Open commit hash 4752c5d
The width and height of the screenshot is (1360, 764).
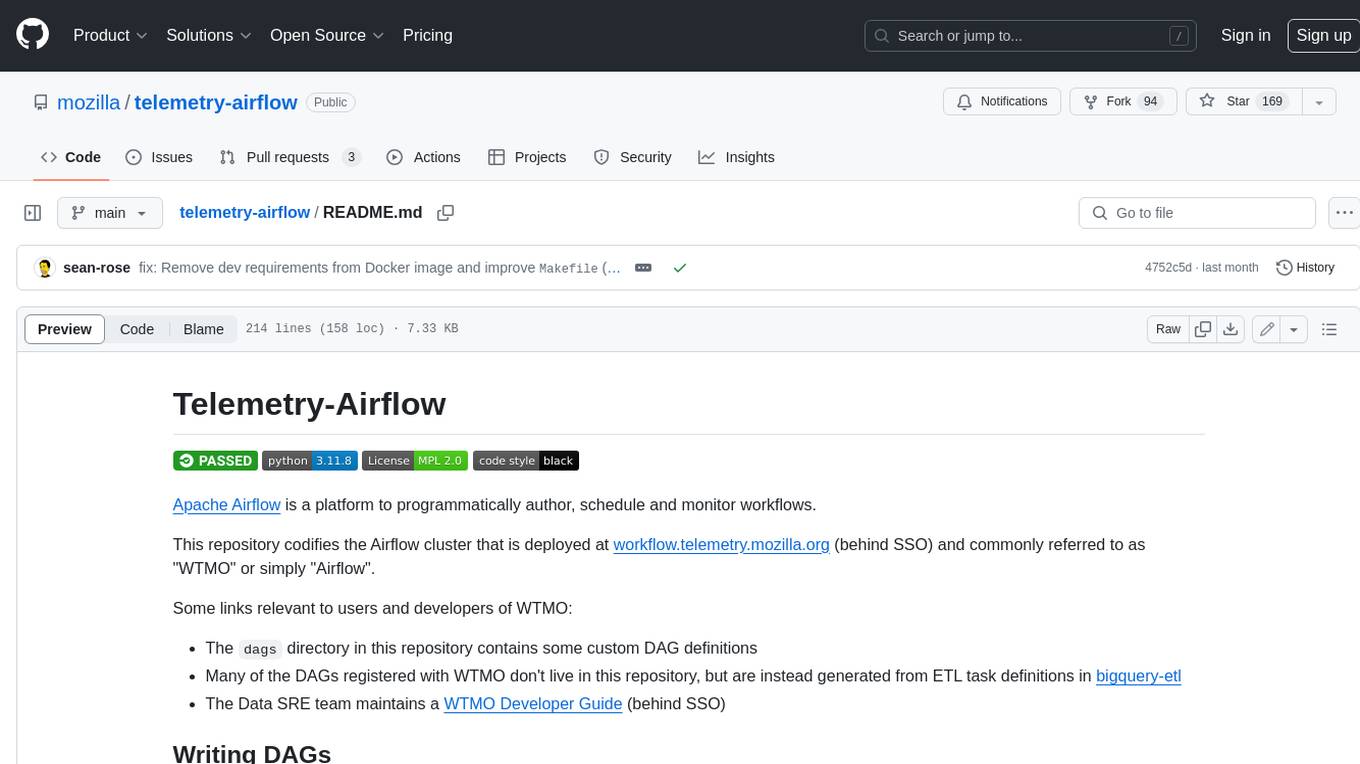pos(1168,268)
